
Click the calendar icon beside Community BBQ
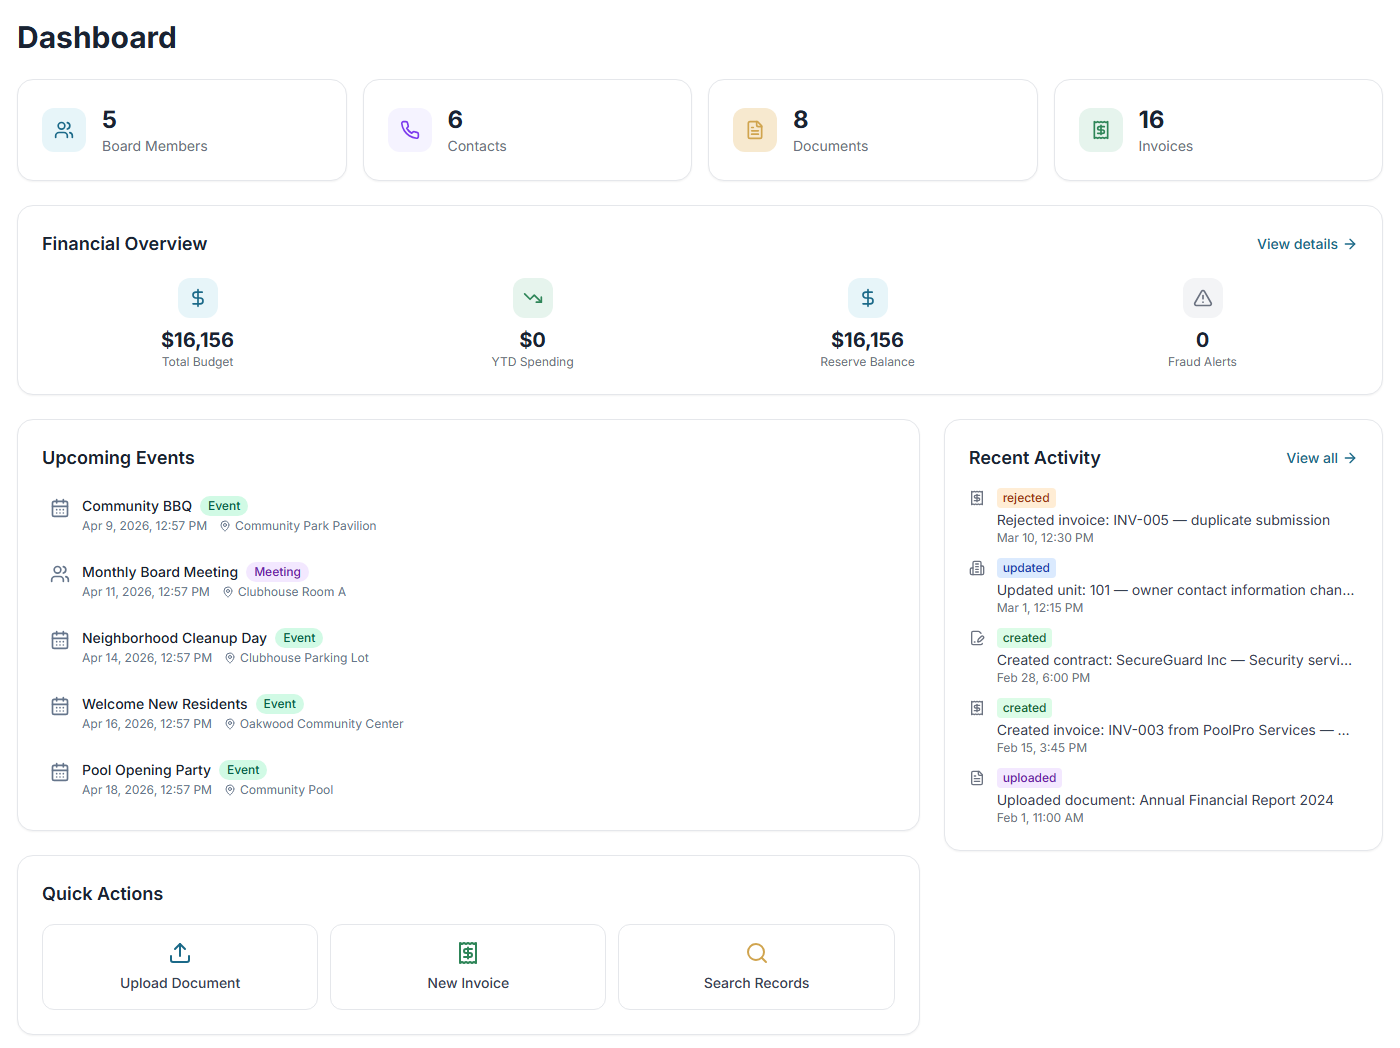(59, 507)
